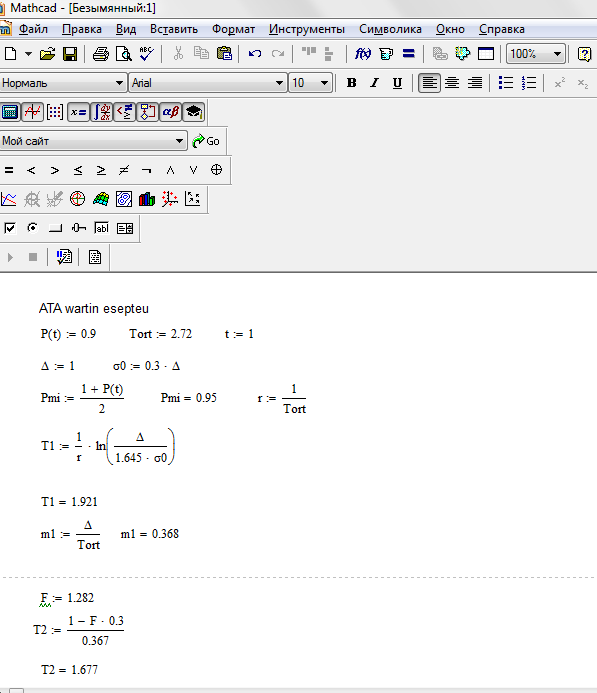This screenshot has height=693, width=597.
Task: Toggle numbered list
Action: click(529, 83)
